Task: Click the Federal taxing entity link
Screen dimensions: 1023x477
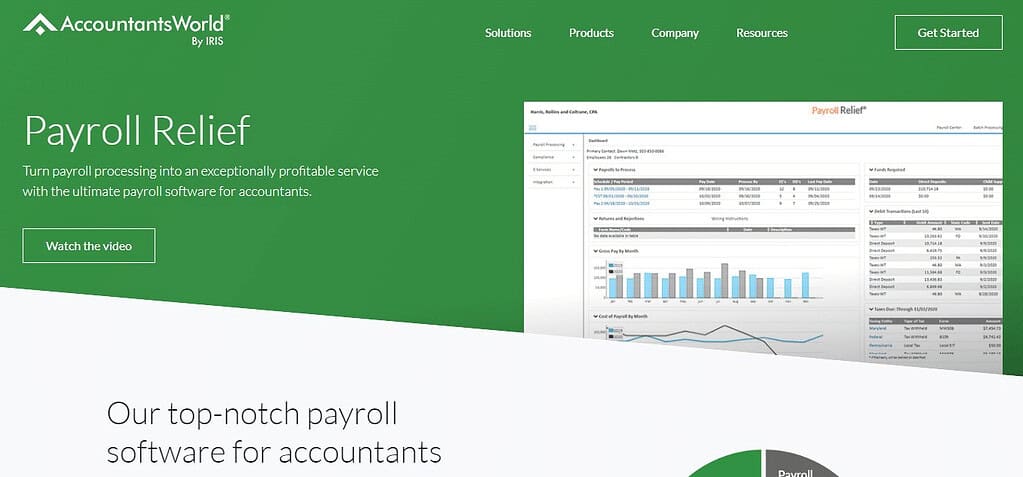Action: [876, 337]
